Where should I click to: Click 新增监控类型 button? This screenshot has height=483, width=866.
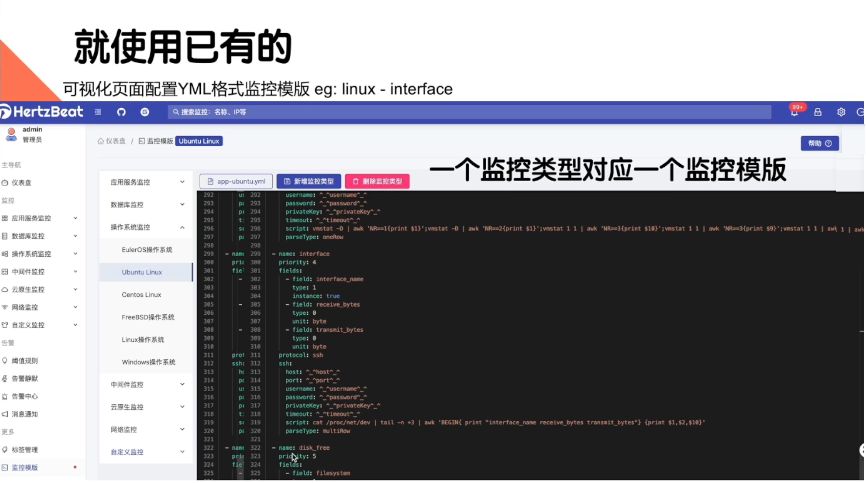pyautogui.click(x=309, y=181)
